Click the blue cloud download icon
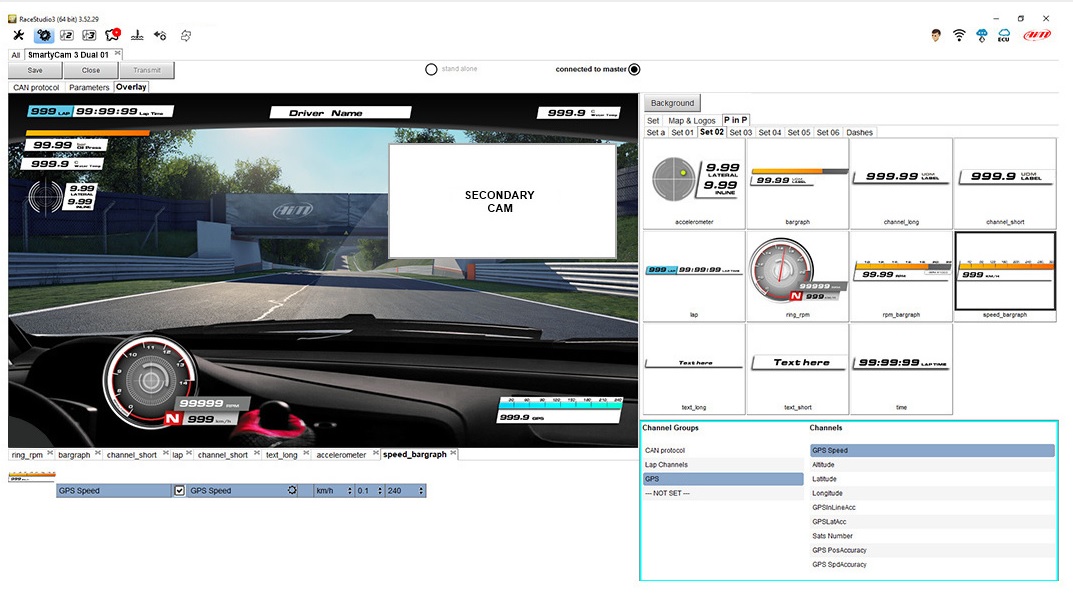 tap(981, 36)
